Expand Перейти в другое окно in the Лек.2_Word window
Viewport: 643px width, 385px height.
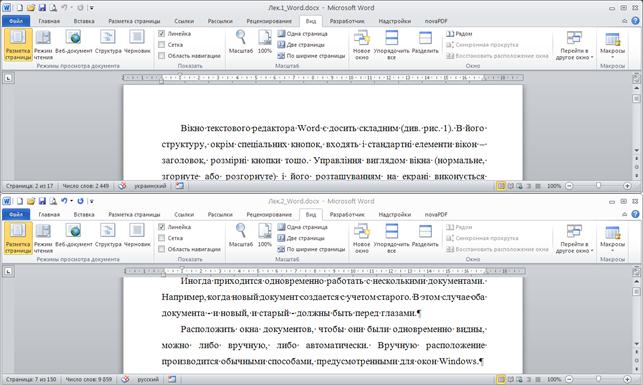[574, 239]
